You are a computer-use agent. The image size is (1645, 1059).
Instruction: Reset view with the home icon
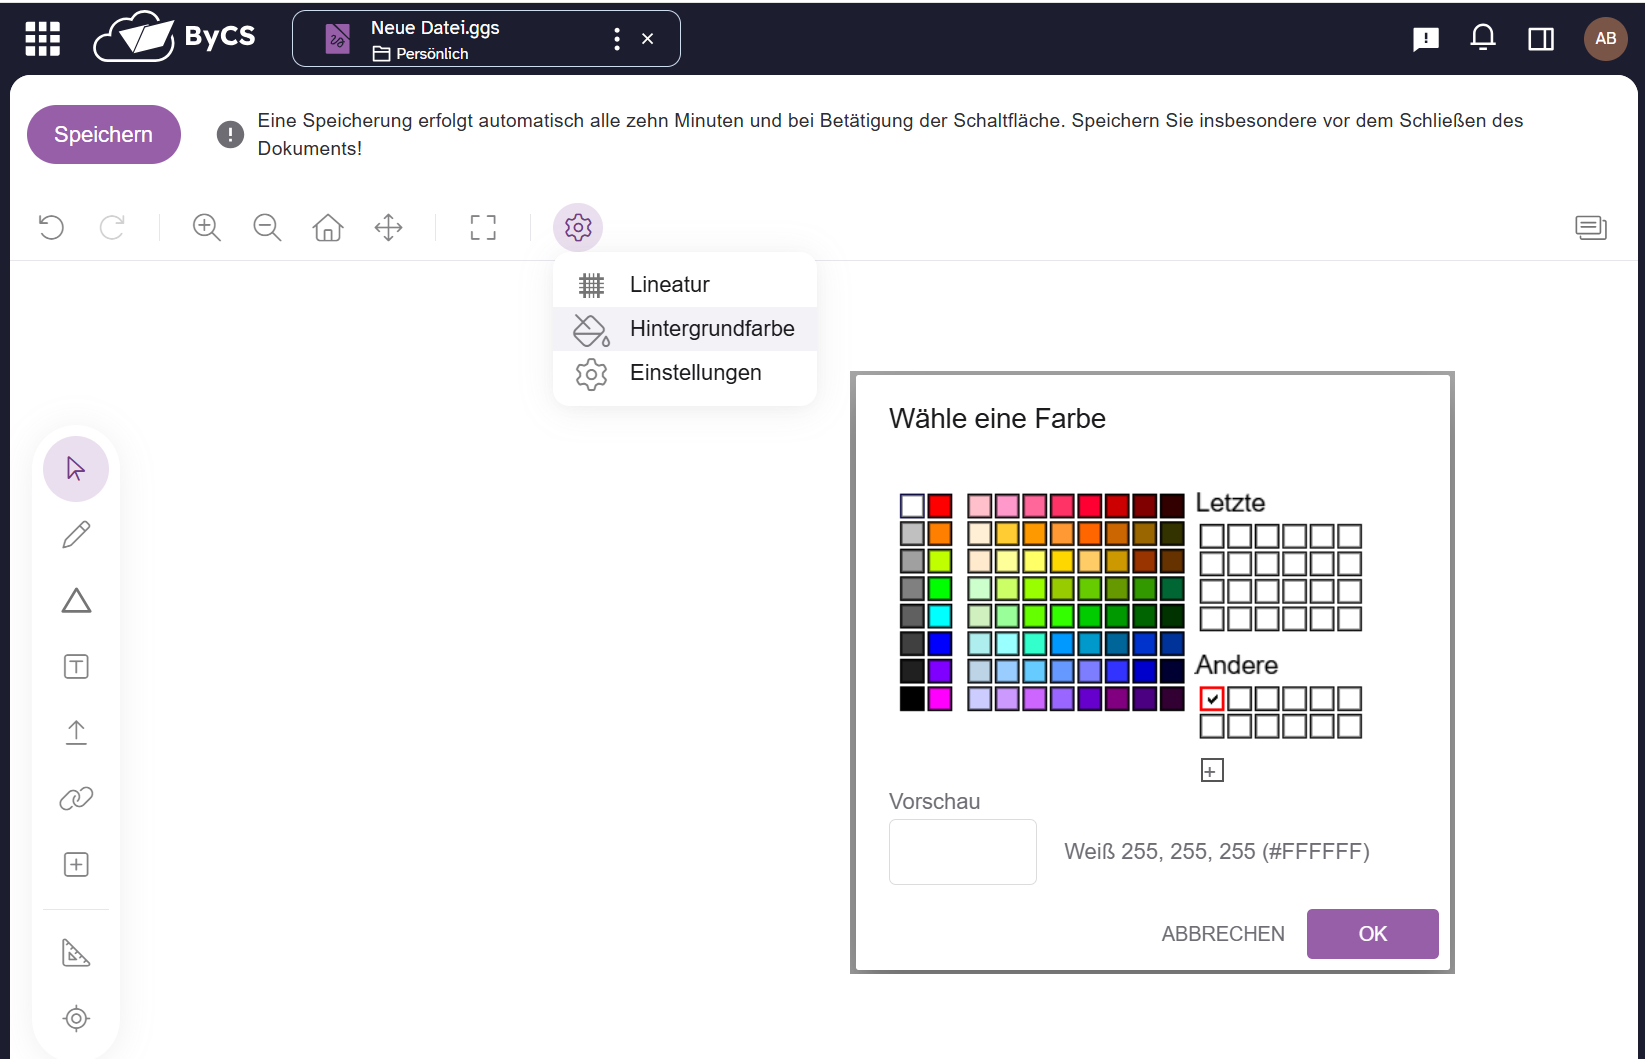coord(328,227)
